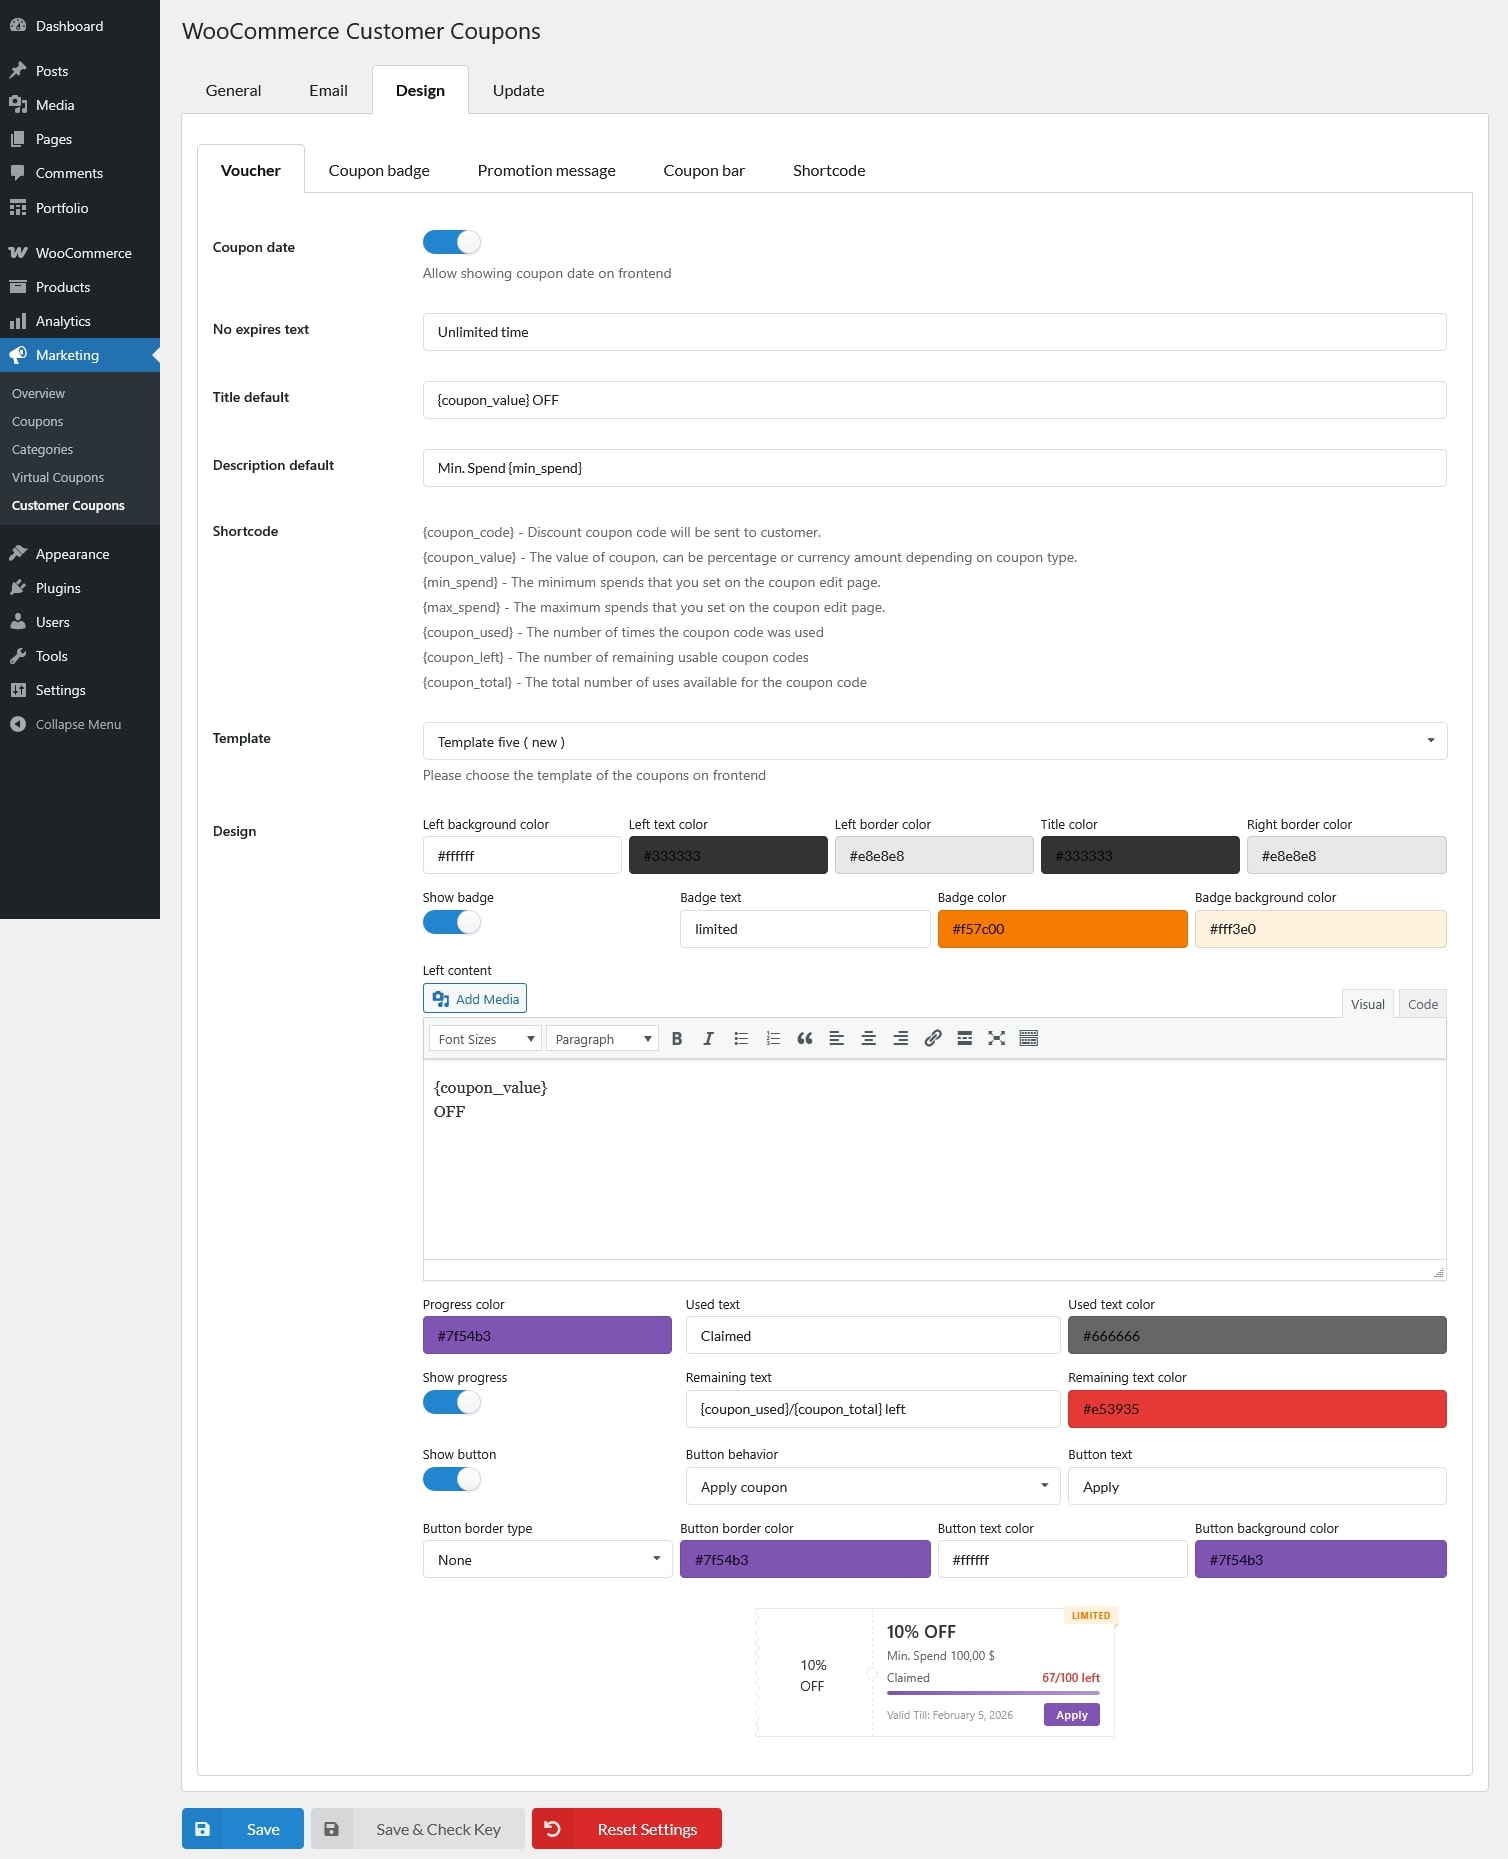This screenshot has height=1859, width=1508.
Task: Insert a blockquote using the quote icon
Action: (804, 1039)
